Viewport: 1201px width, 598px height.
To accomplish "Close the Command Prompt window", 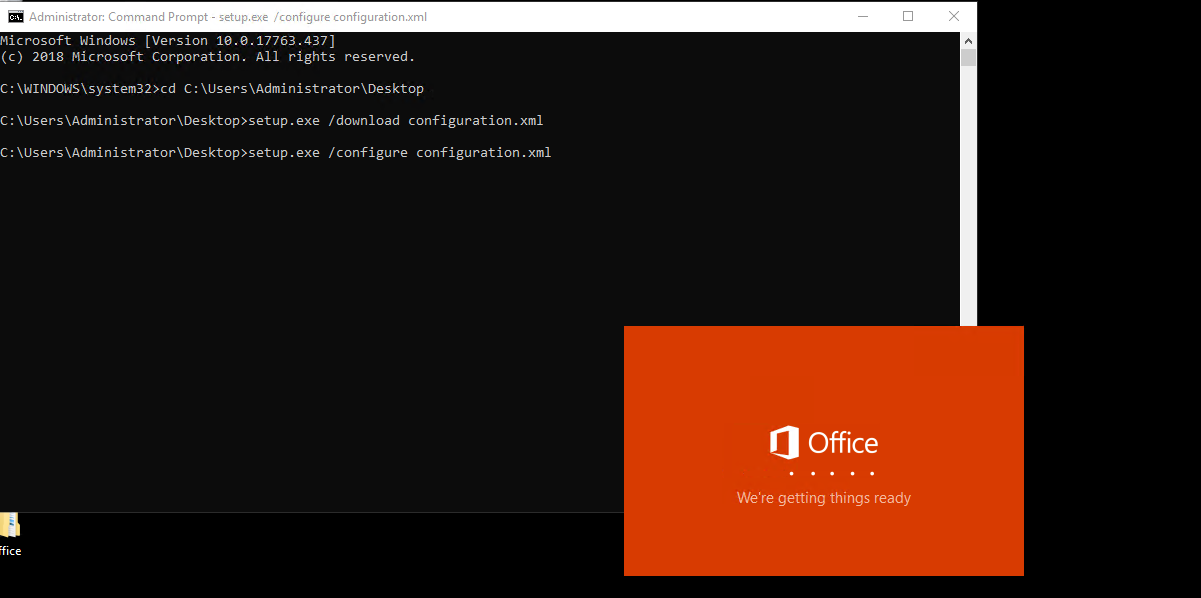I will click(x=954, y=16).
